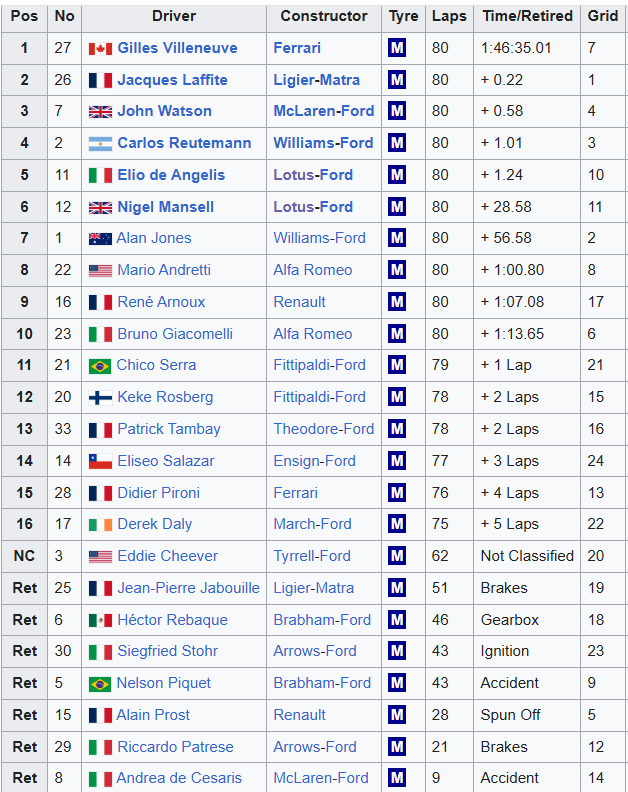
Task: Open the Didier Pironi driver link
Action: [x=158, y=492]
